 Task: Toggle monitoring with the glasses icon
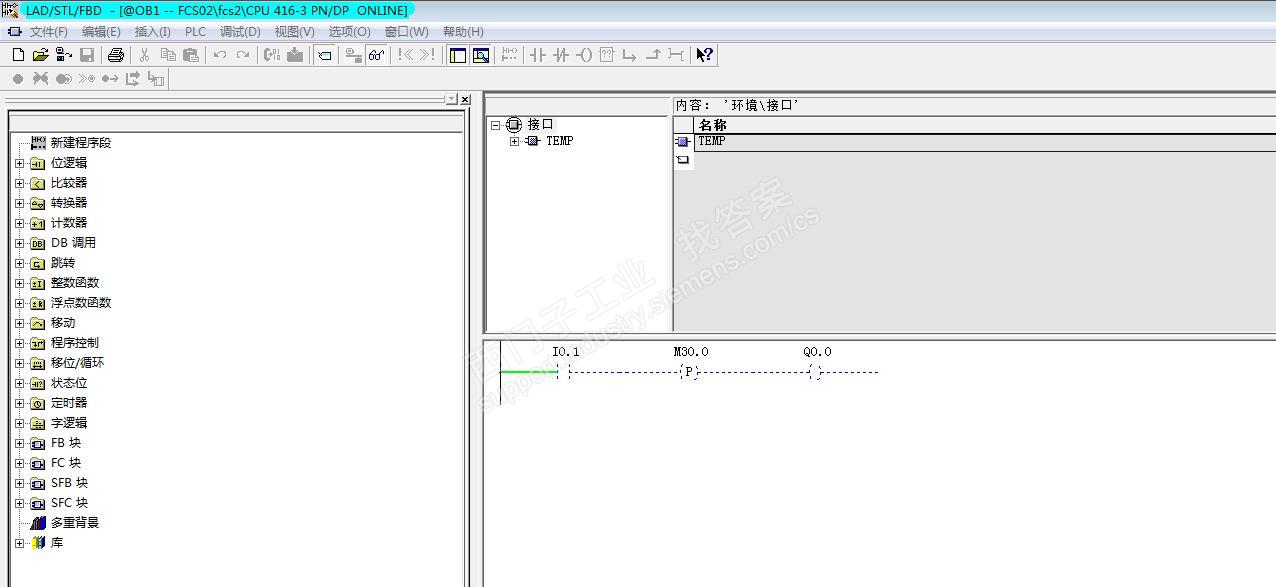pos(377,55)
